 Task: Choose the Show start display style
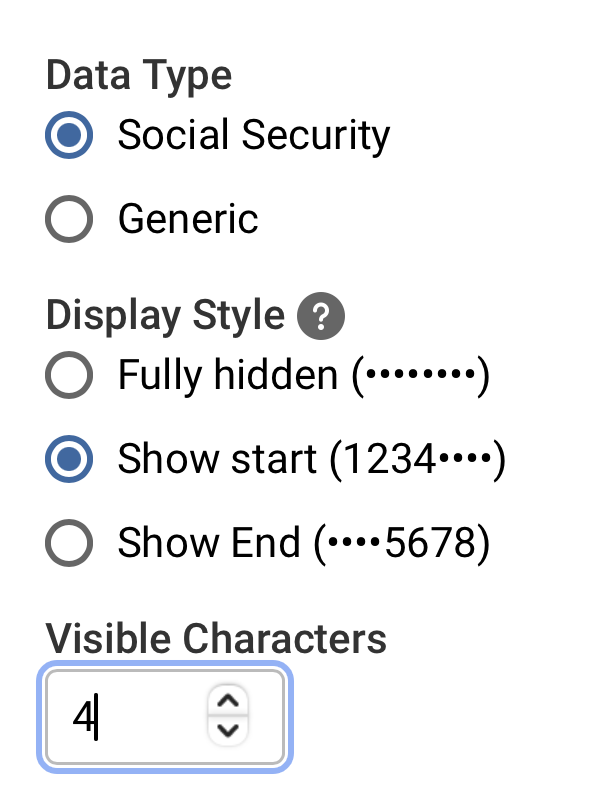click(68, 460)
